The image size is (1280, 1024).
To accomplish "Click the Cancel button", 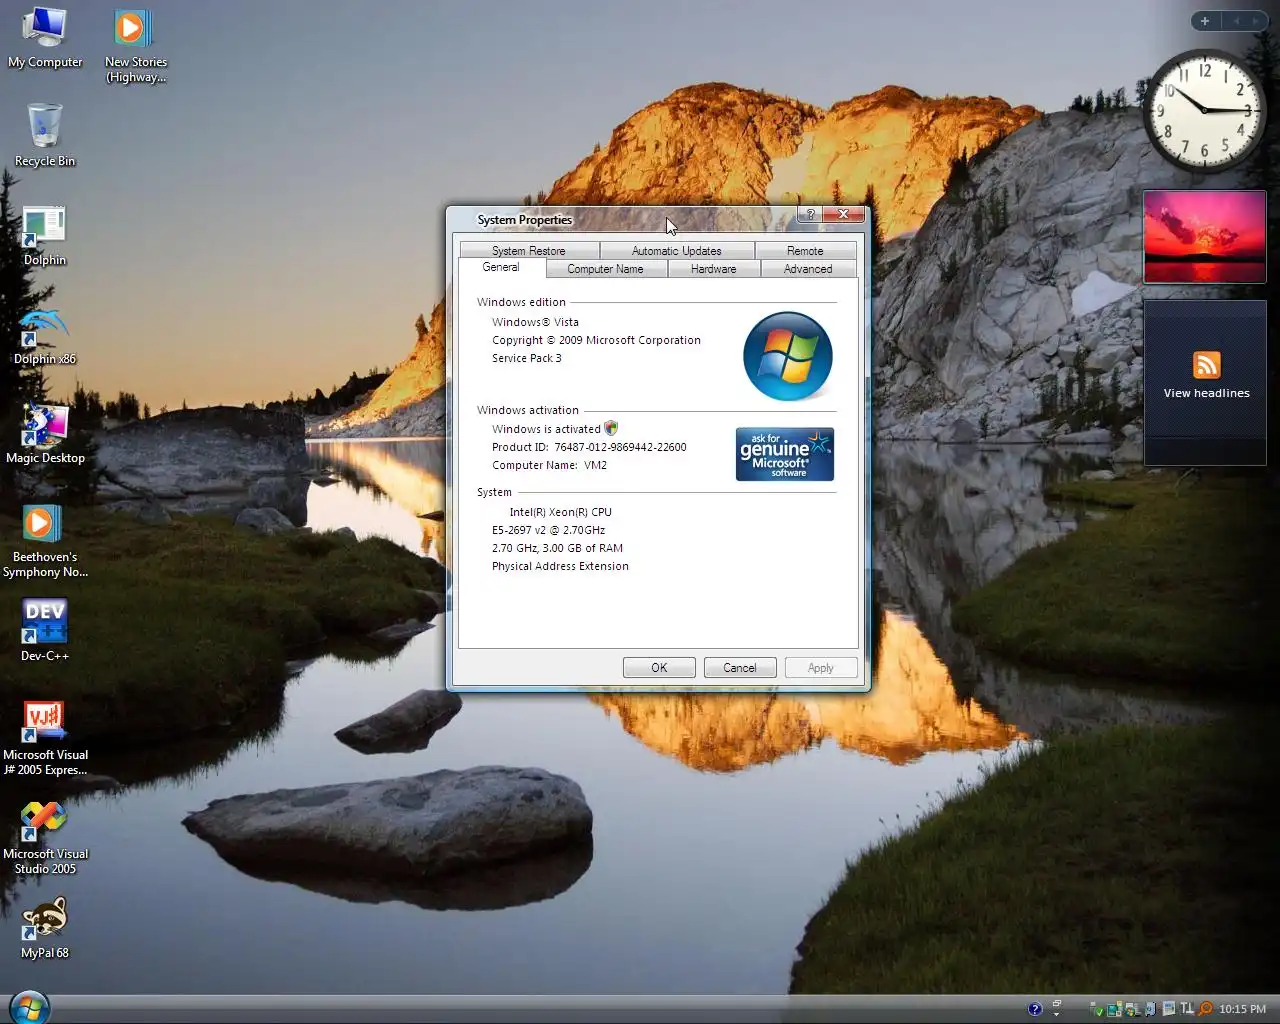I will coord(740,667).
